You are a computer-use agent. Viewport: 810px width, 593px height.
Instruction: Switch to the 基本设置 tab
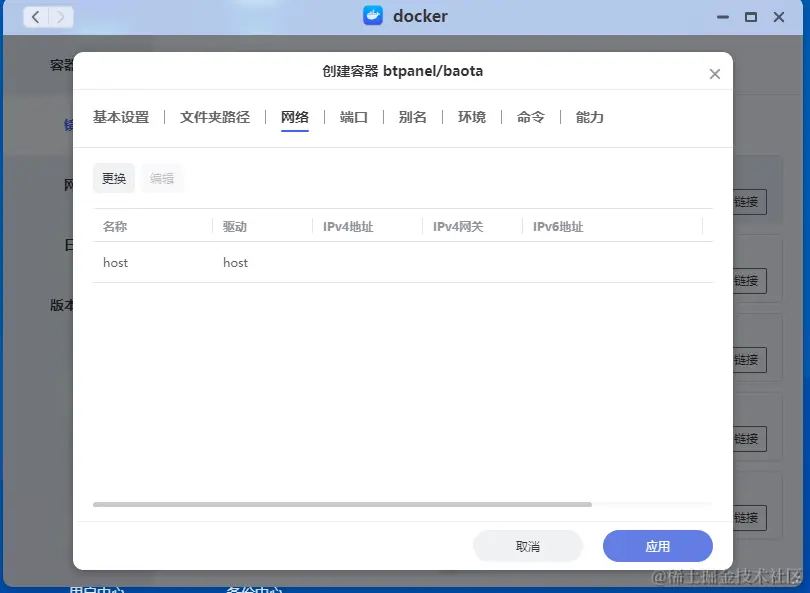tap(121, 117)
